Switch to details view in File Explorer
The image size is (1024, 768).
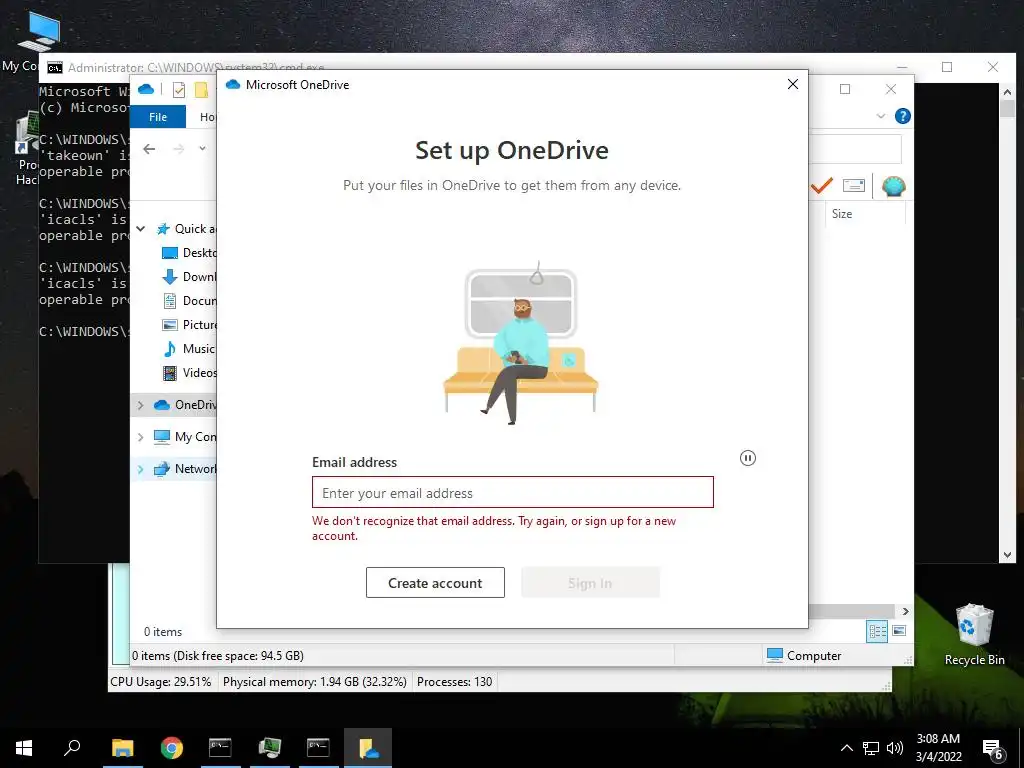click(877, 631)
